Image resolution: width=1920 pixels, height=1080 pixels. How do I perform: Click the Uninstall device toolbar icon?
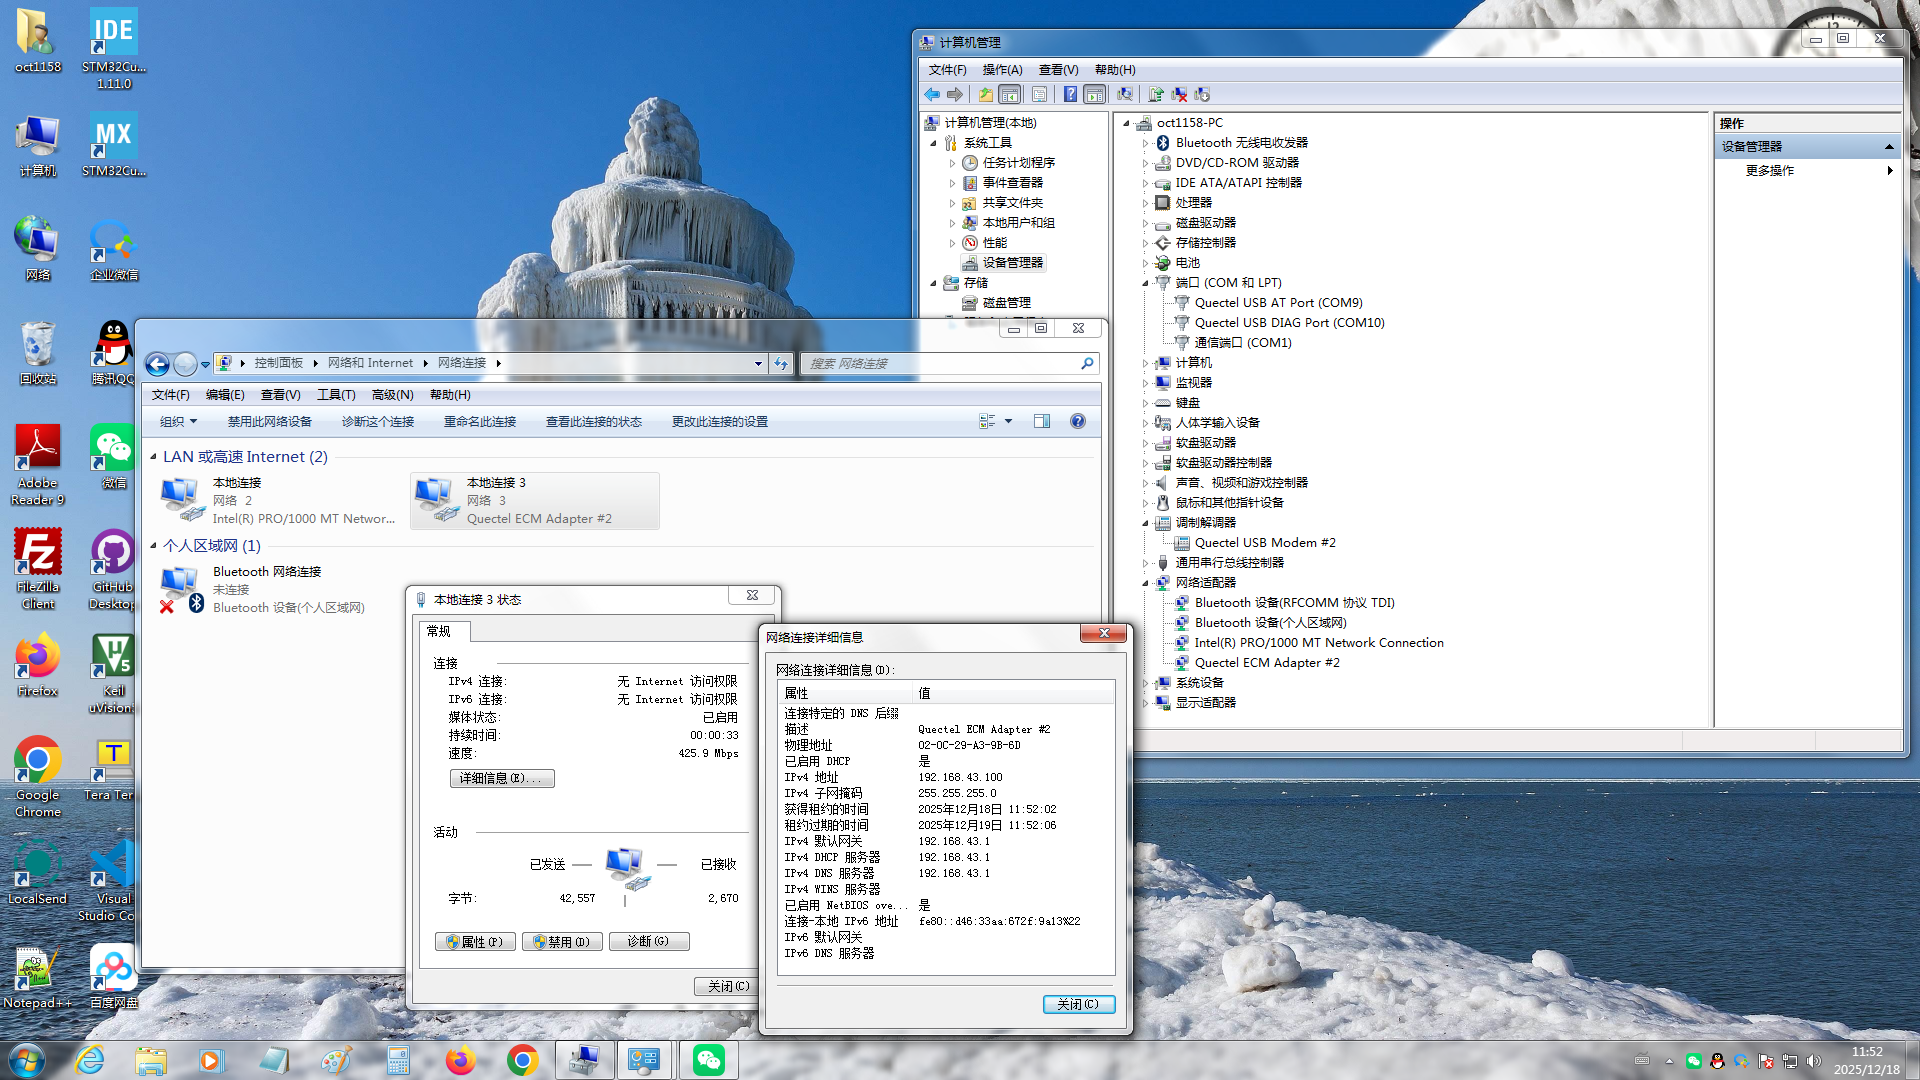pos(1179,94)
